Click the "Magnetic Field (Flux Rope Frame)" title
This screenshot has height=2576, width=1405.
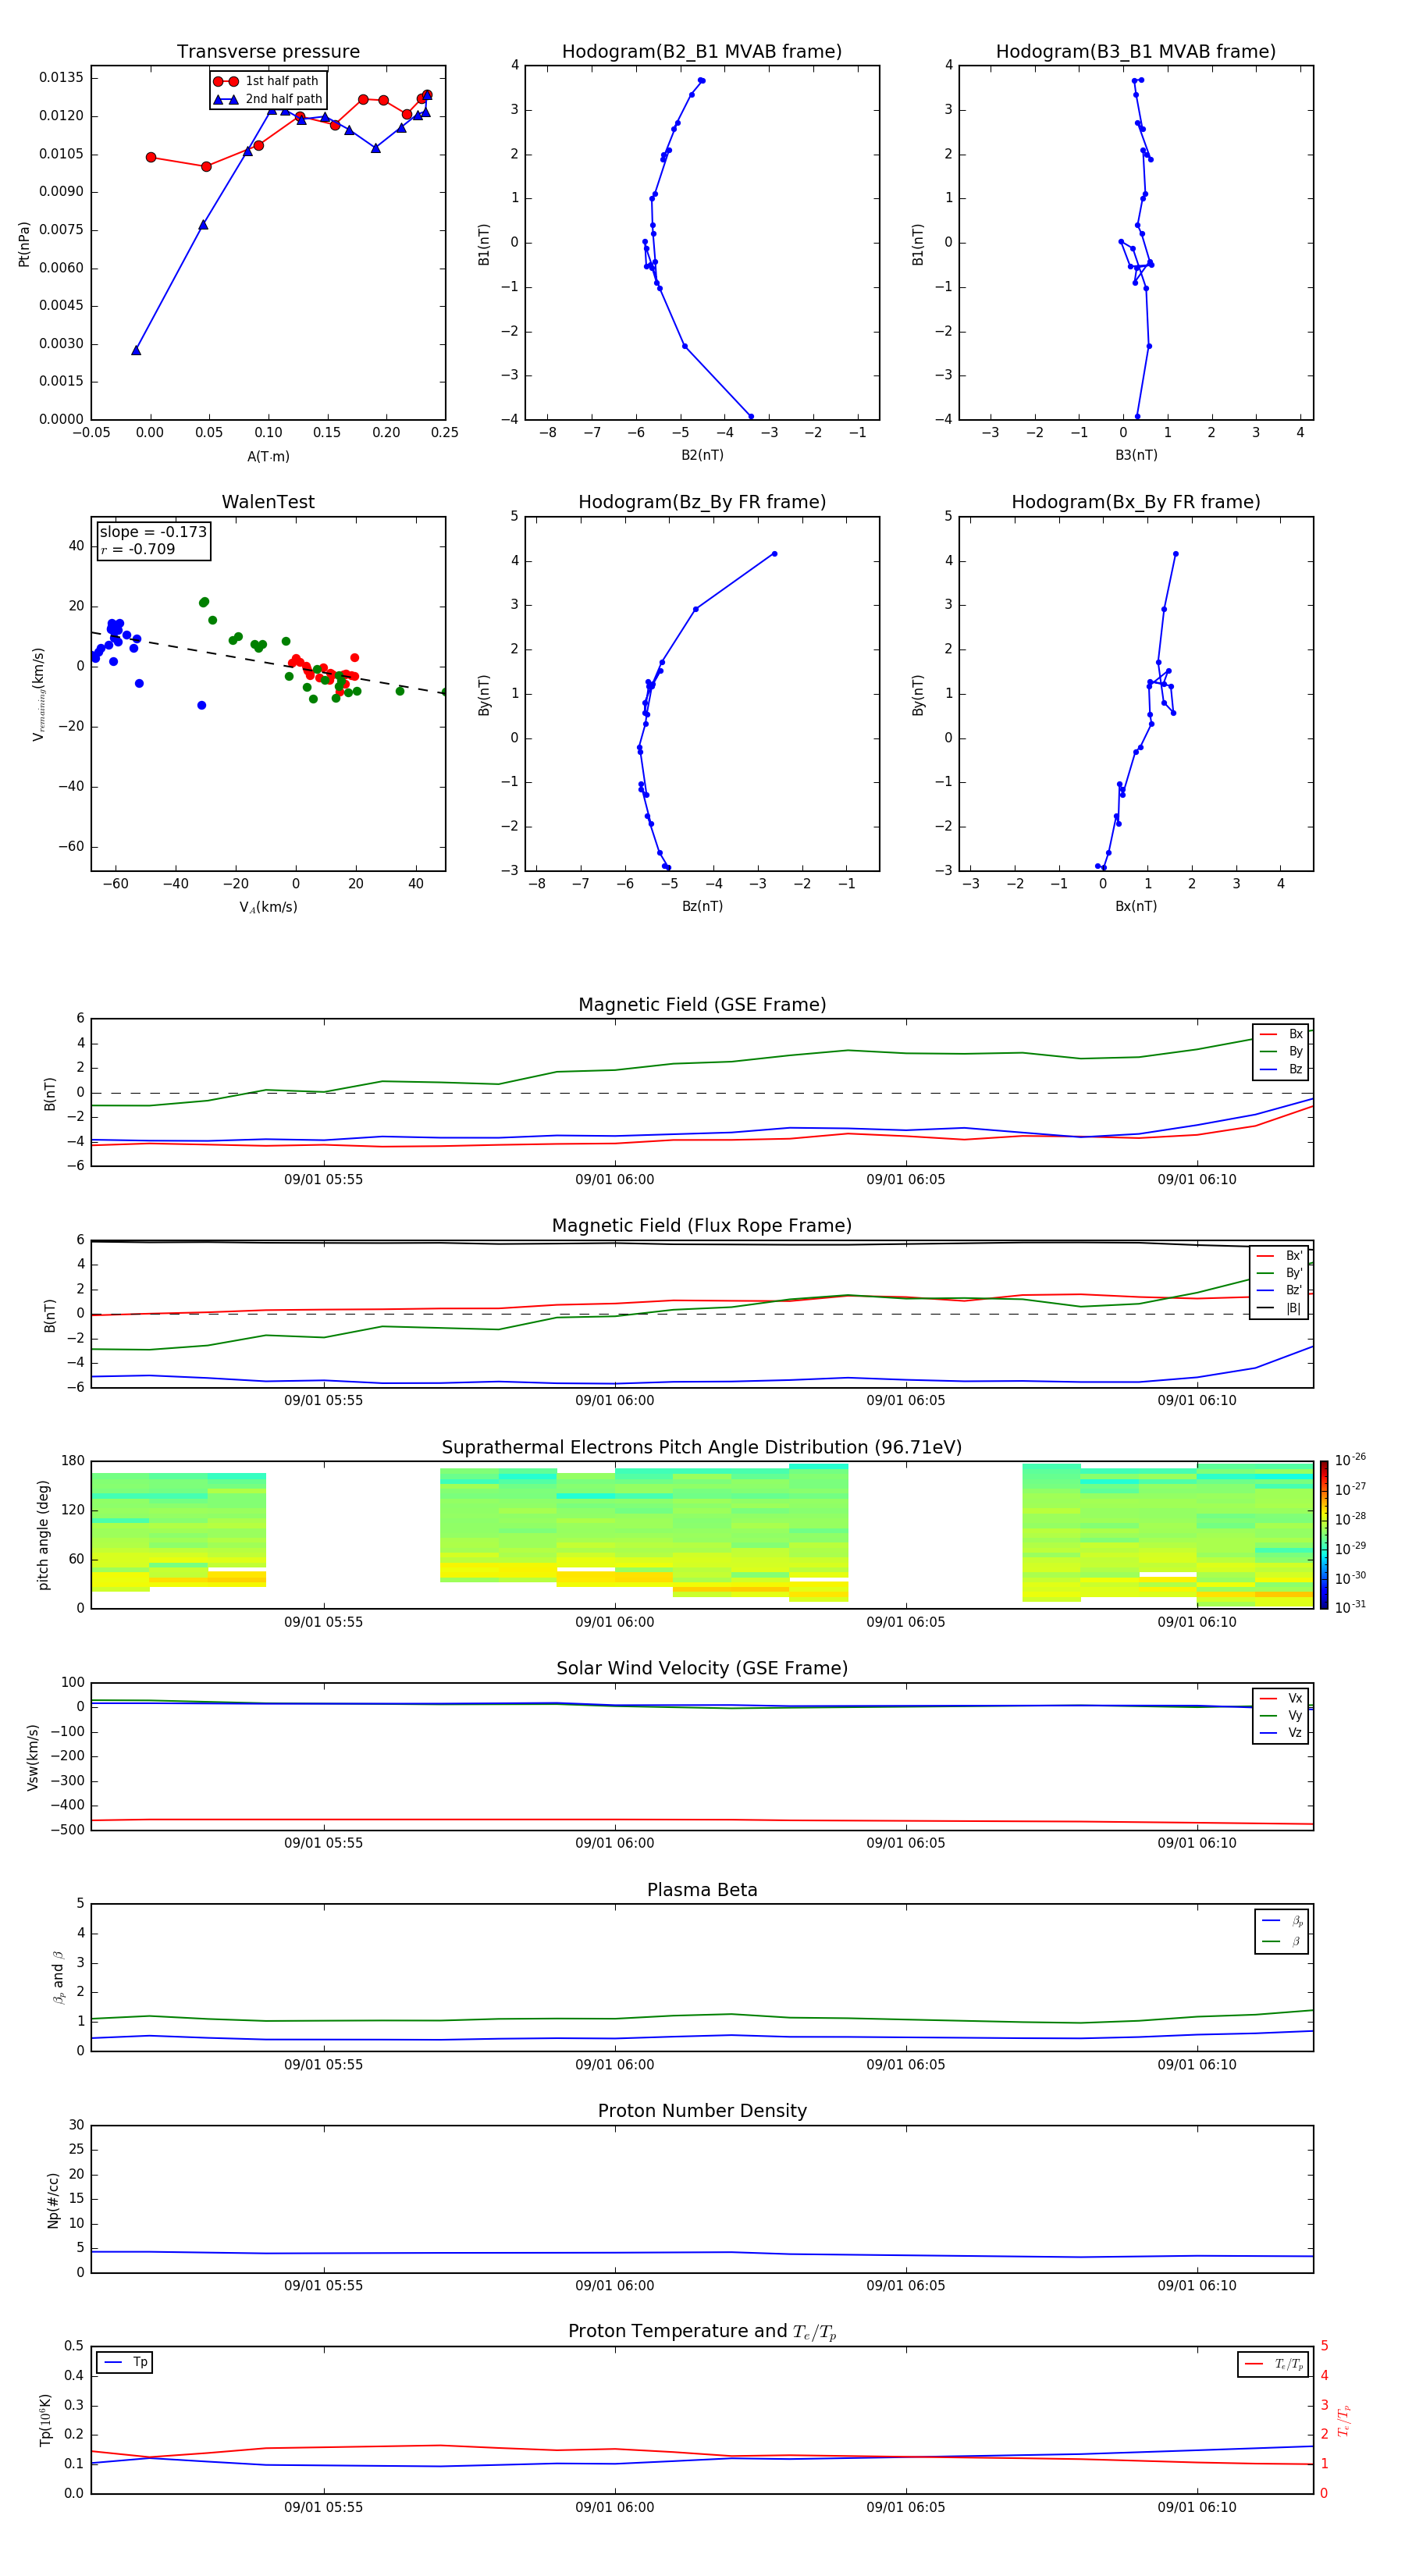(702, 1226)
